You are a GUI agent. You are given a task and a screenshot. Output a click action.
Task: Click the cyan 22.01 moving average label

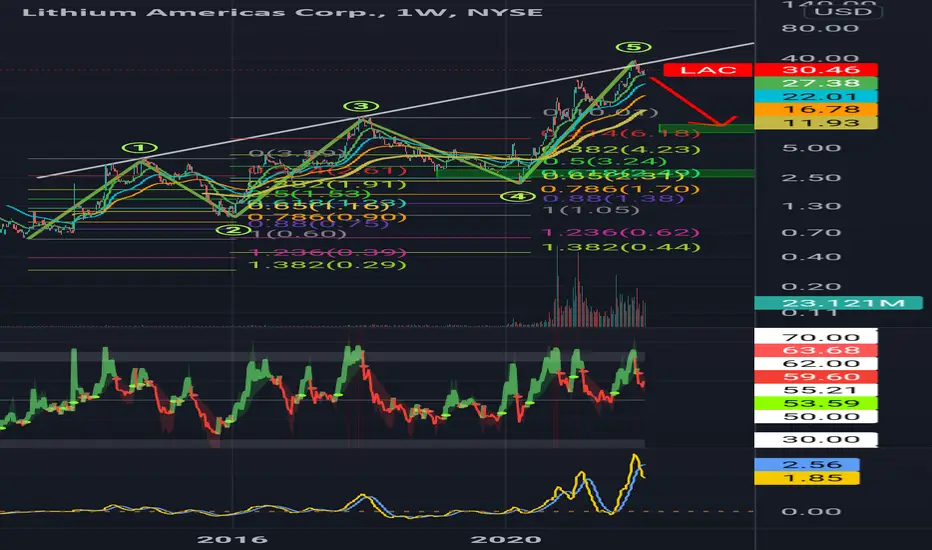click(x=816, y=97)
